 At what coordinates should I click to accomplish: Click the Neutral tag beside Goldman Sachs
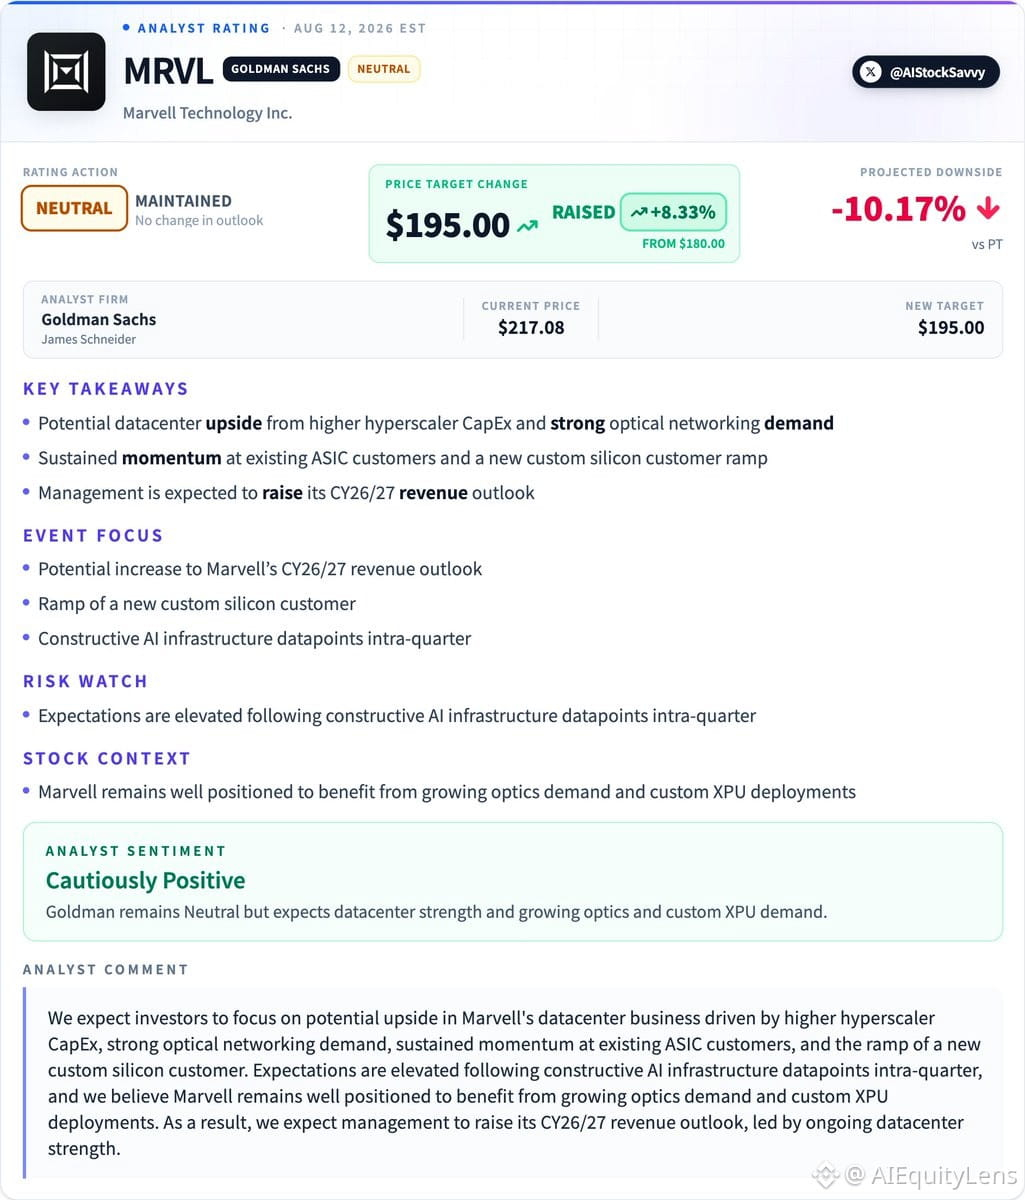(x=384, y=69)
